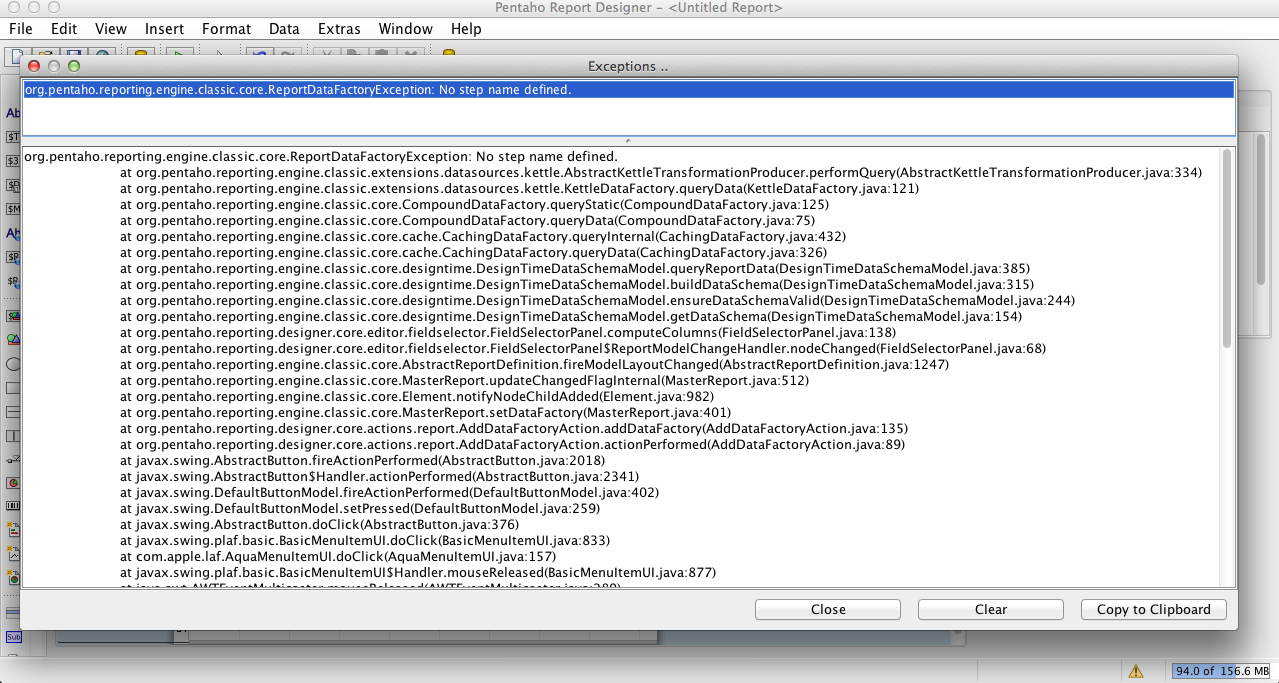Select the Horizontal-line element in the palette

pos(13,412)
